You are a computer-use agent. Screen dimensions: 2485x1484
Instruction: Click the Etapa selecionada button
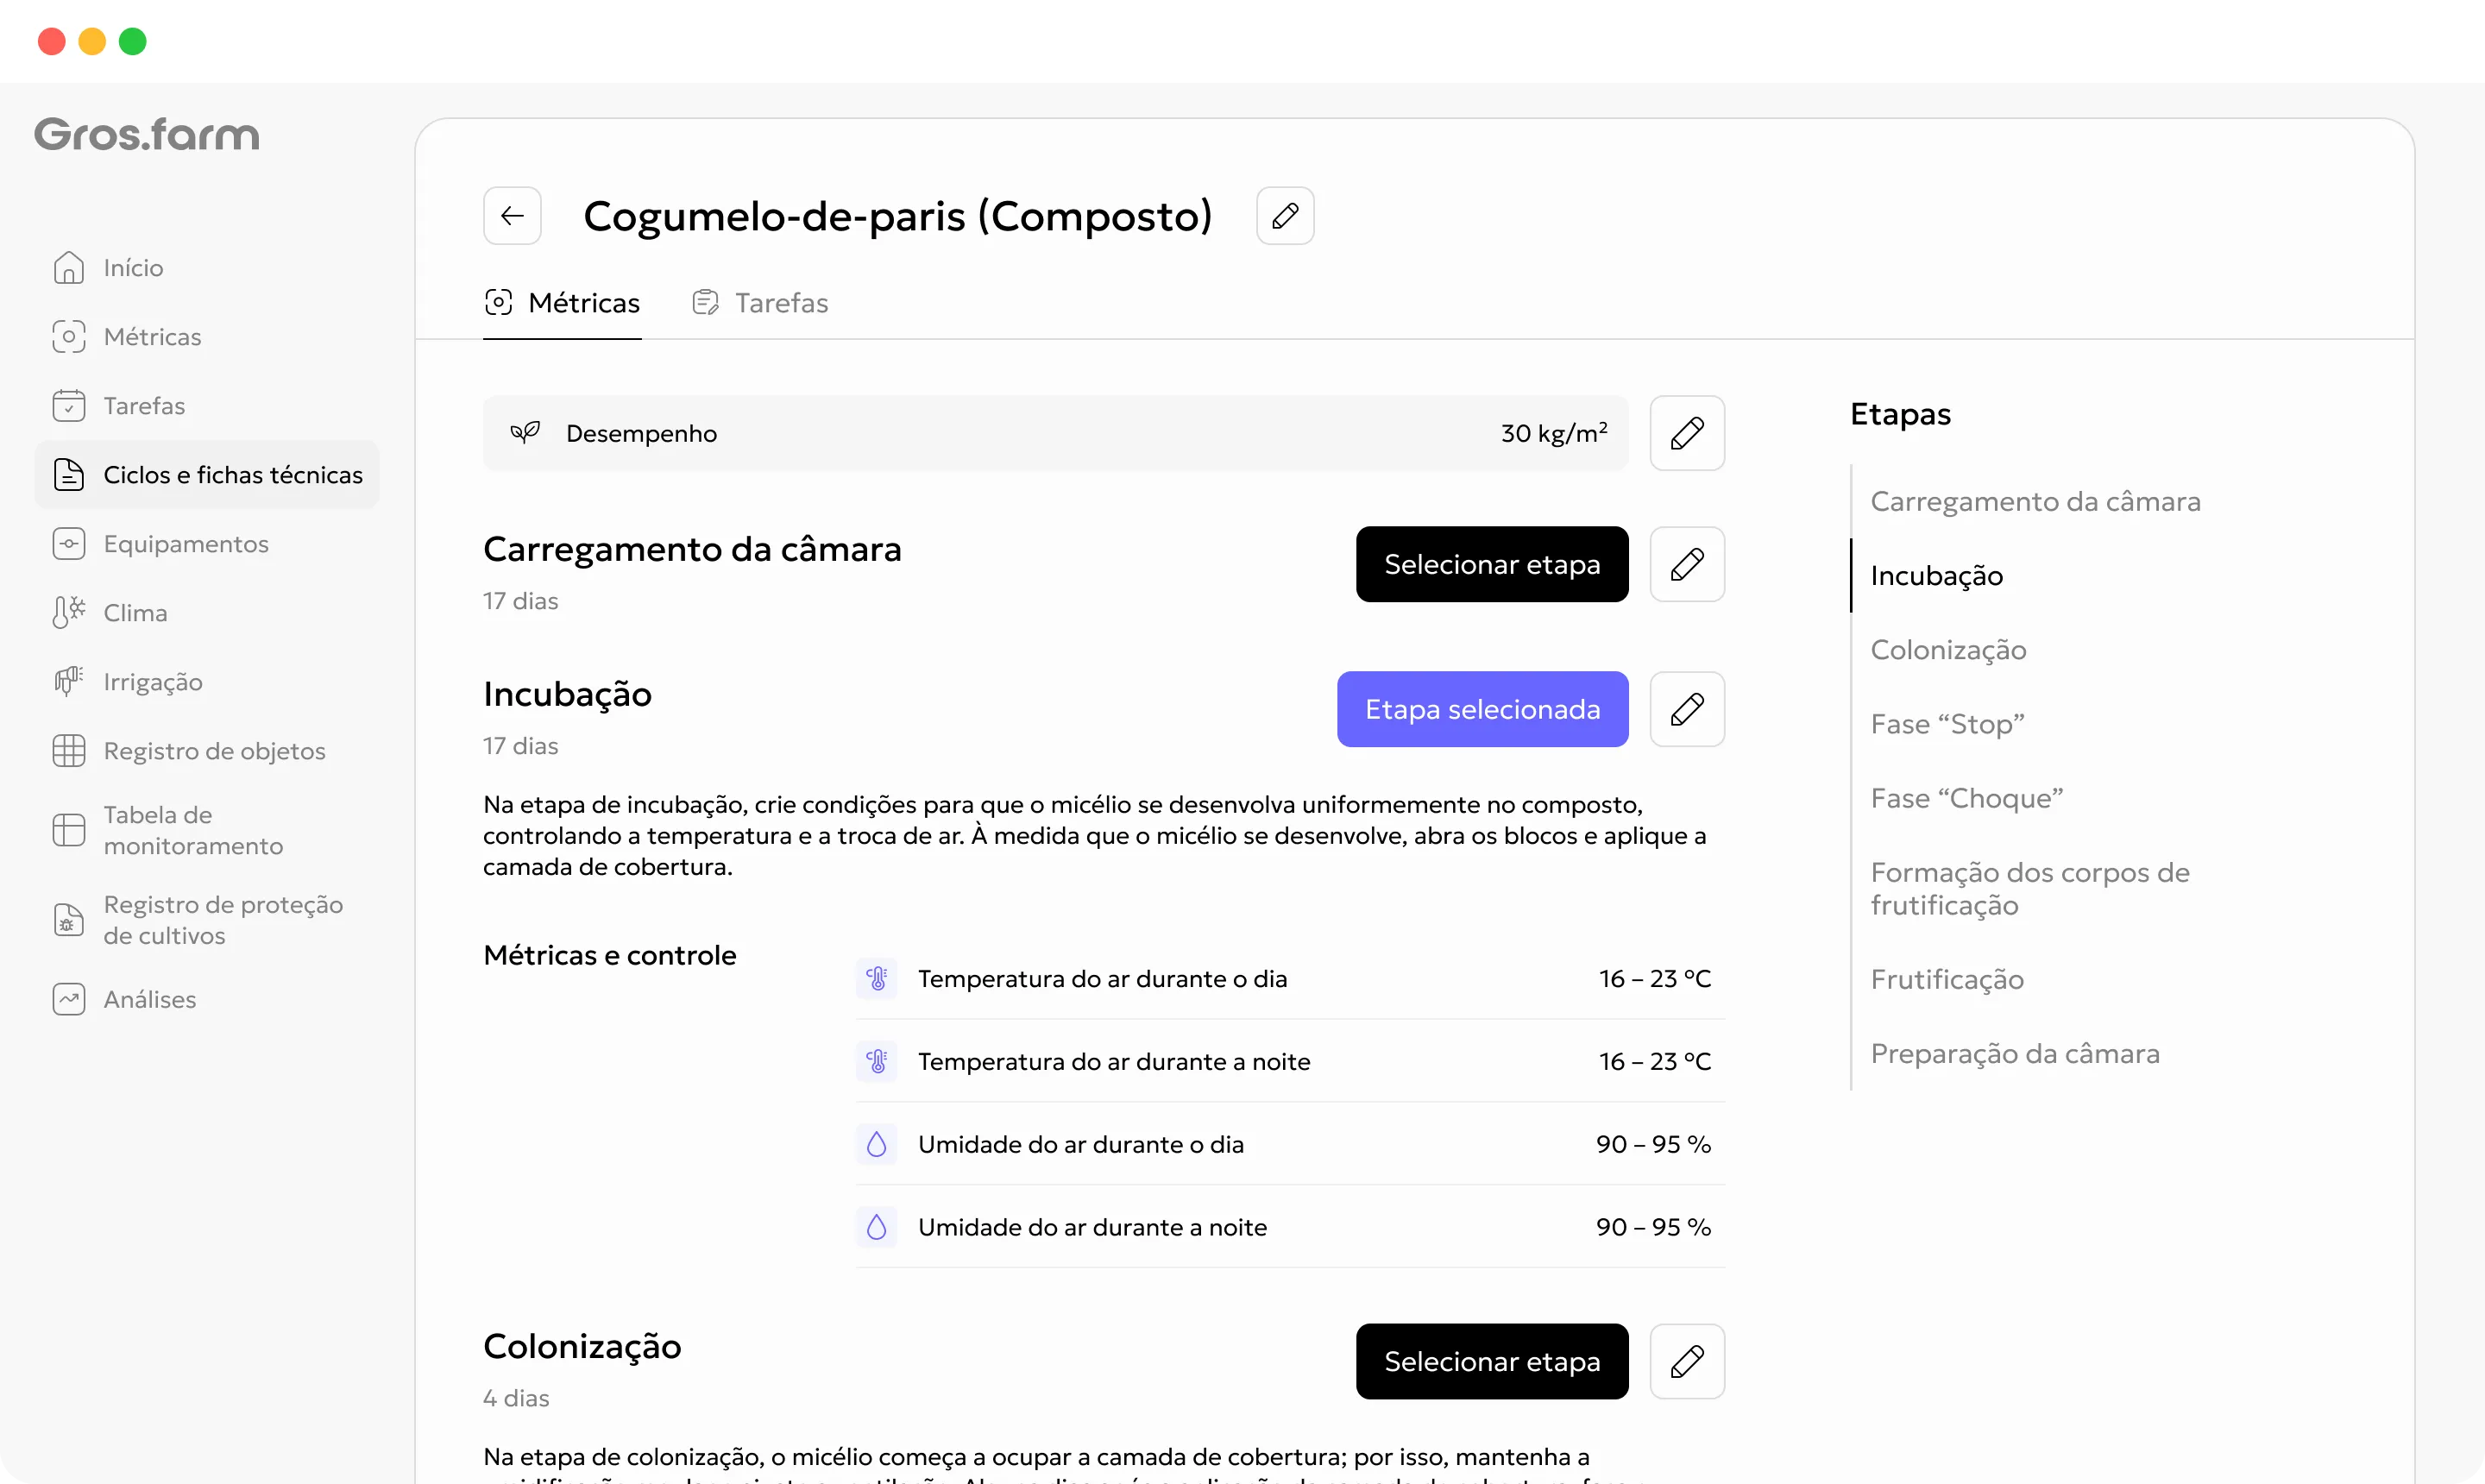tap(1482, 709)
